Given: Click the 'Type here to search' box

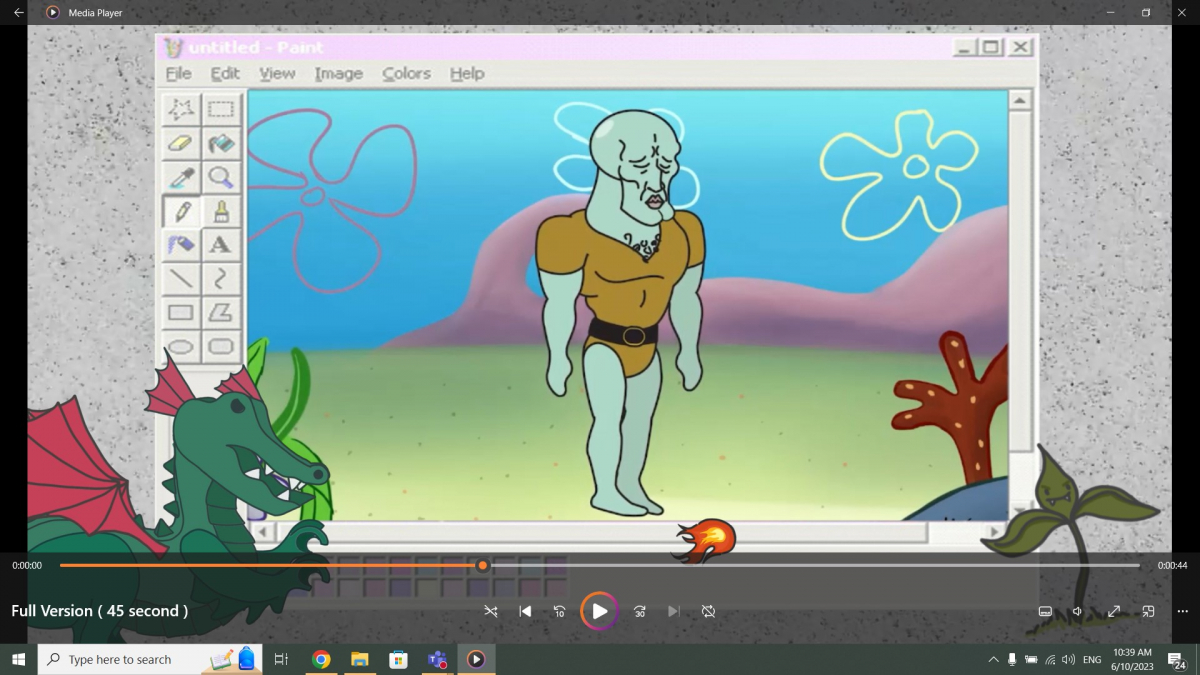Looking at the screenshot, I should click(150, 659).
